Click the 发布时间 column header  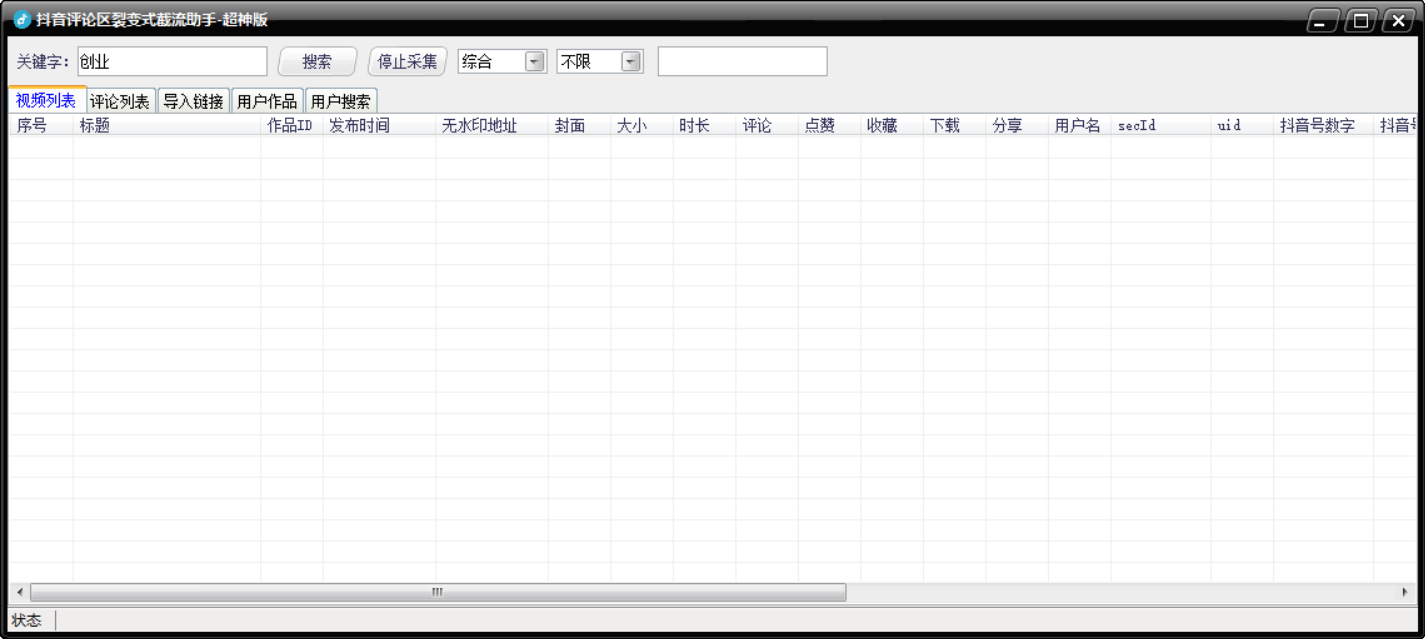click(x=379, y=125)
